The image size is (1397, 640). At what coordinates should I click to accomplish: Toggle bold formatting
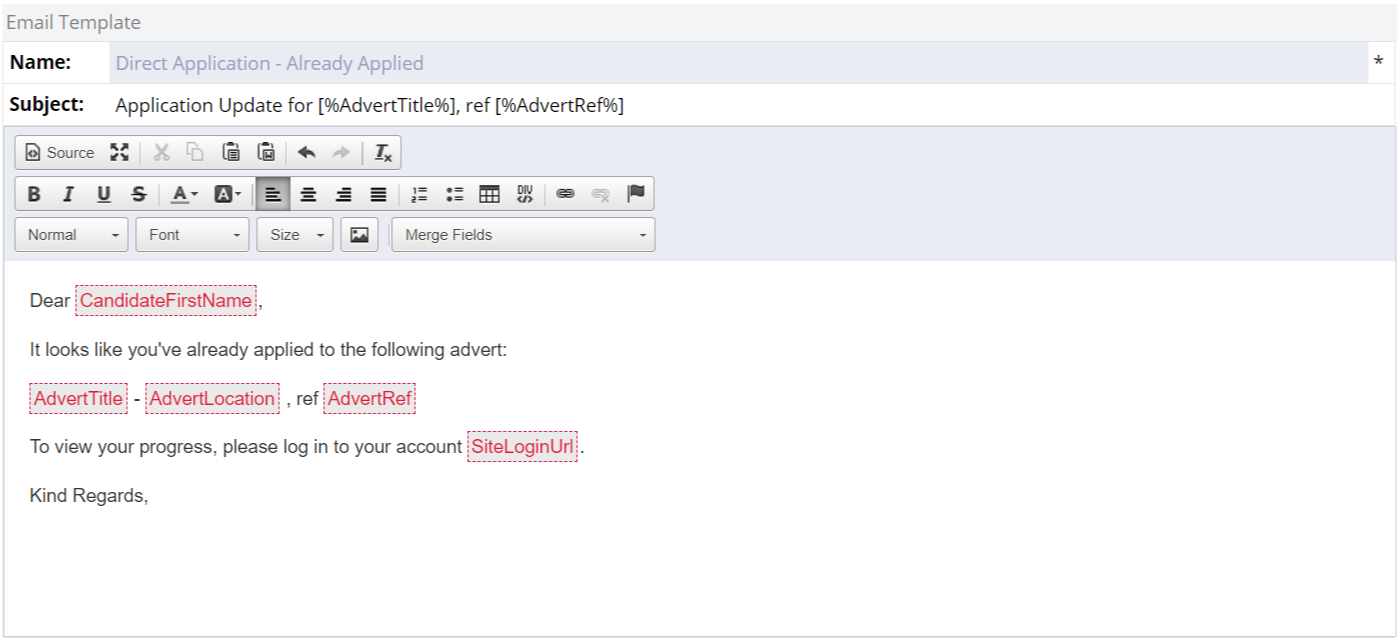tap(34, 194)
